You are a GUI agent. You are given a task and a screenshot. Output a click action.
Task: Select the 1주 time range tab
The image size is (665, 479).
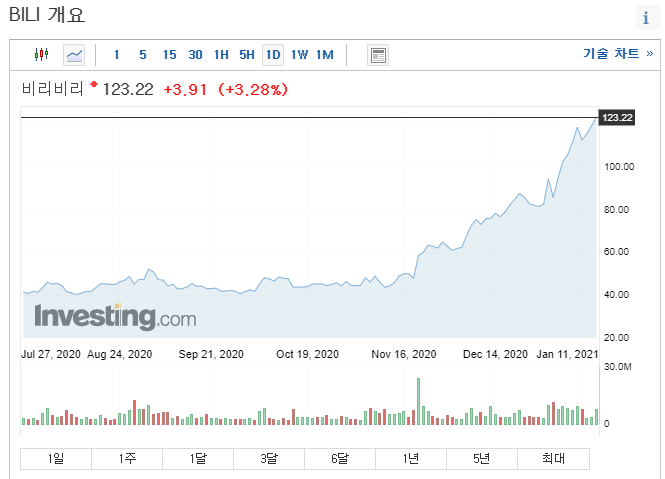click(x=127, y=459)
